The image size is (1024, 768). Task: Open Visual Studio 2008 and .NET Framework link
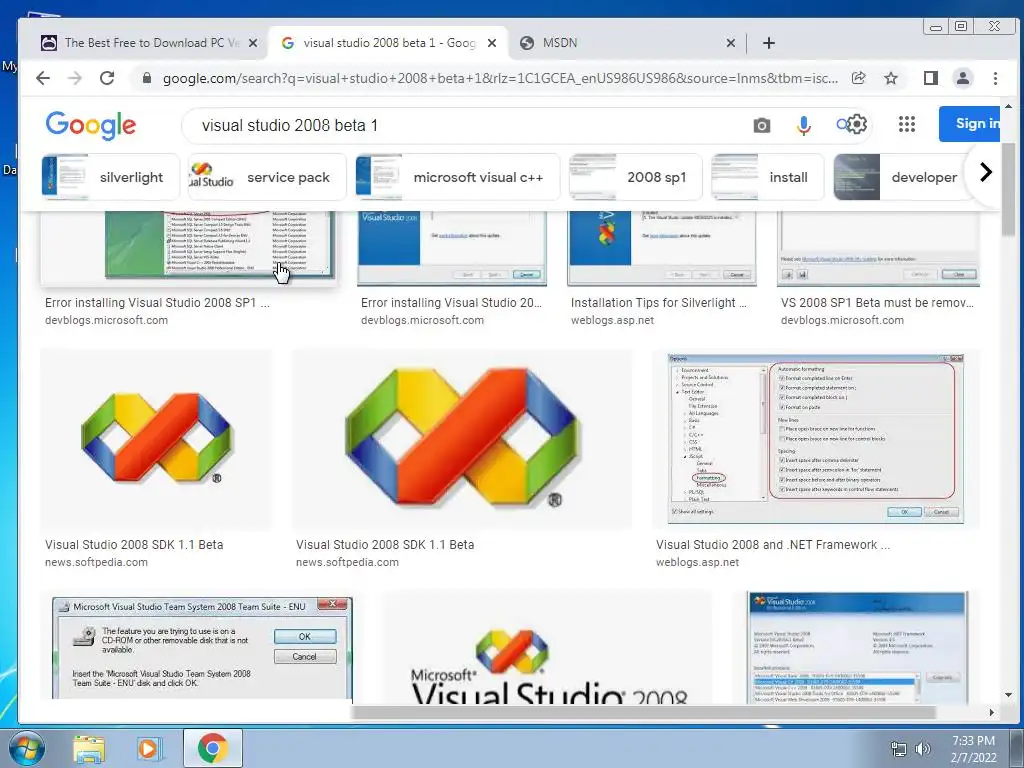click(773, 545)
